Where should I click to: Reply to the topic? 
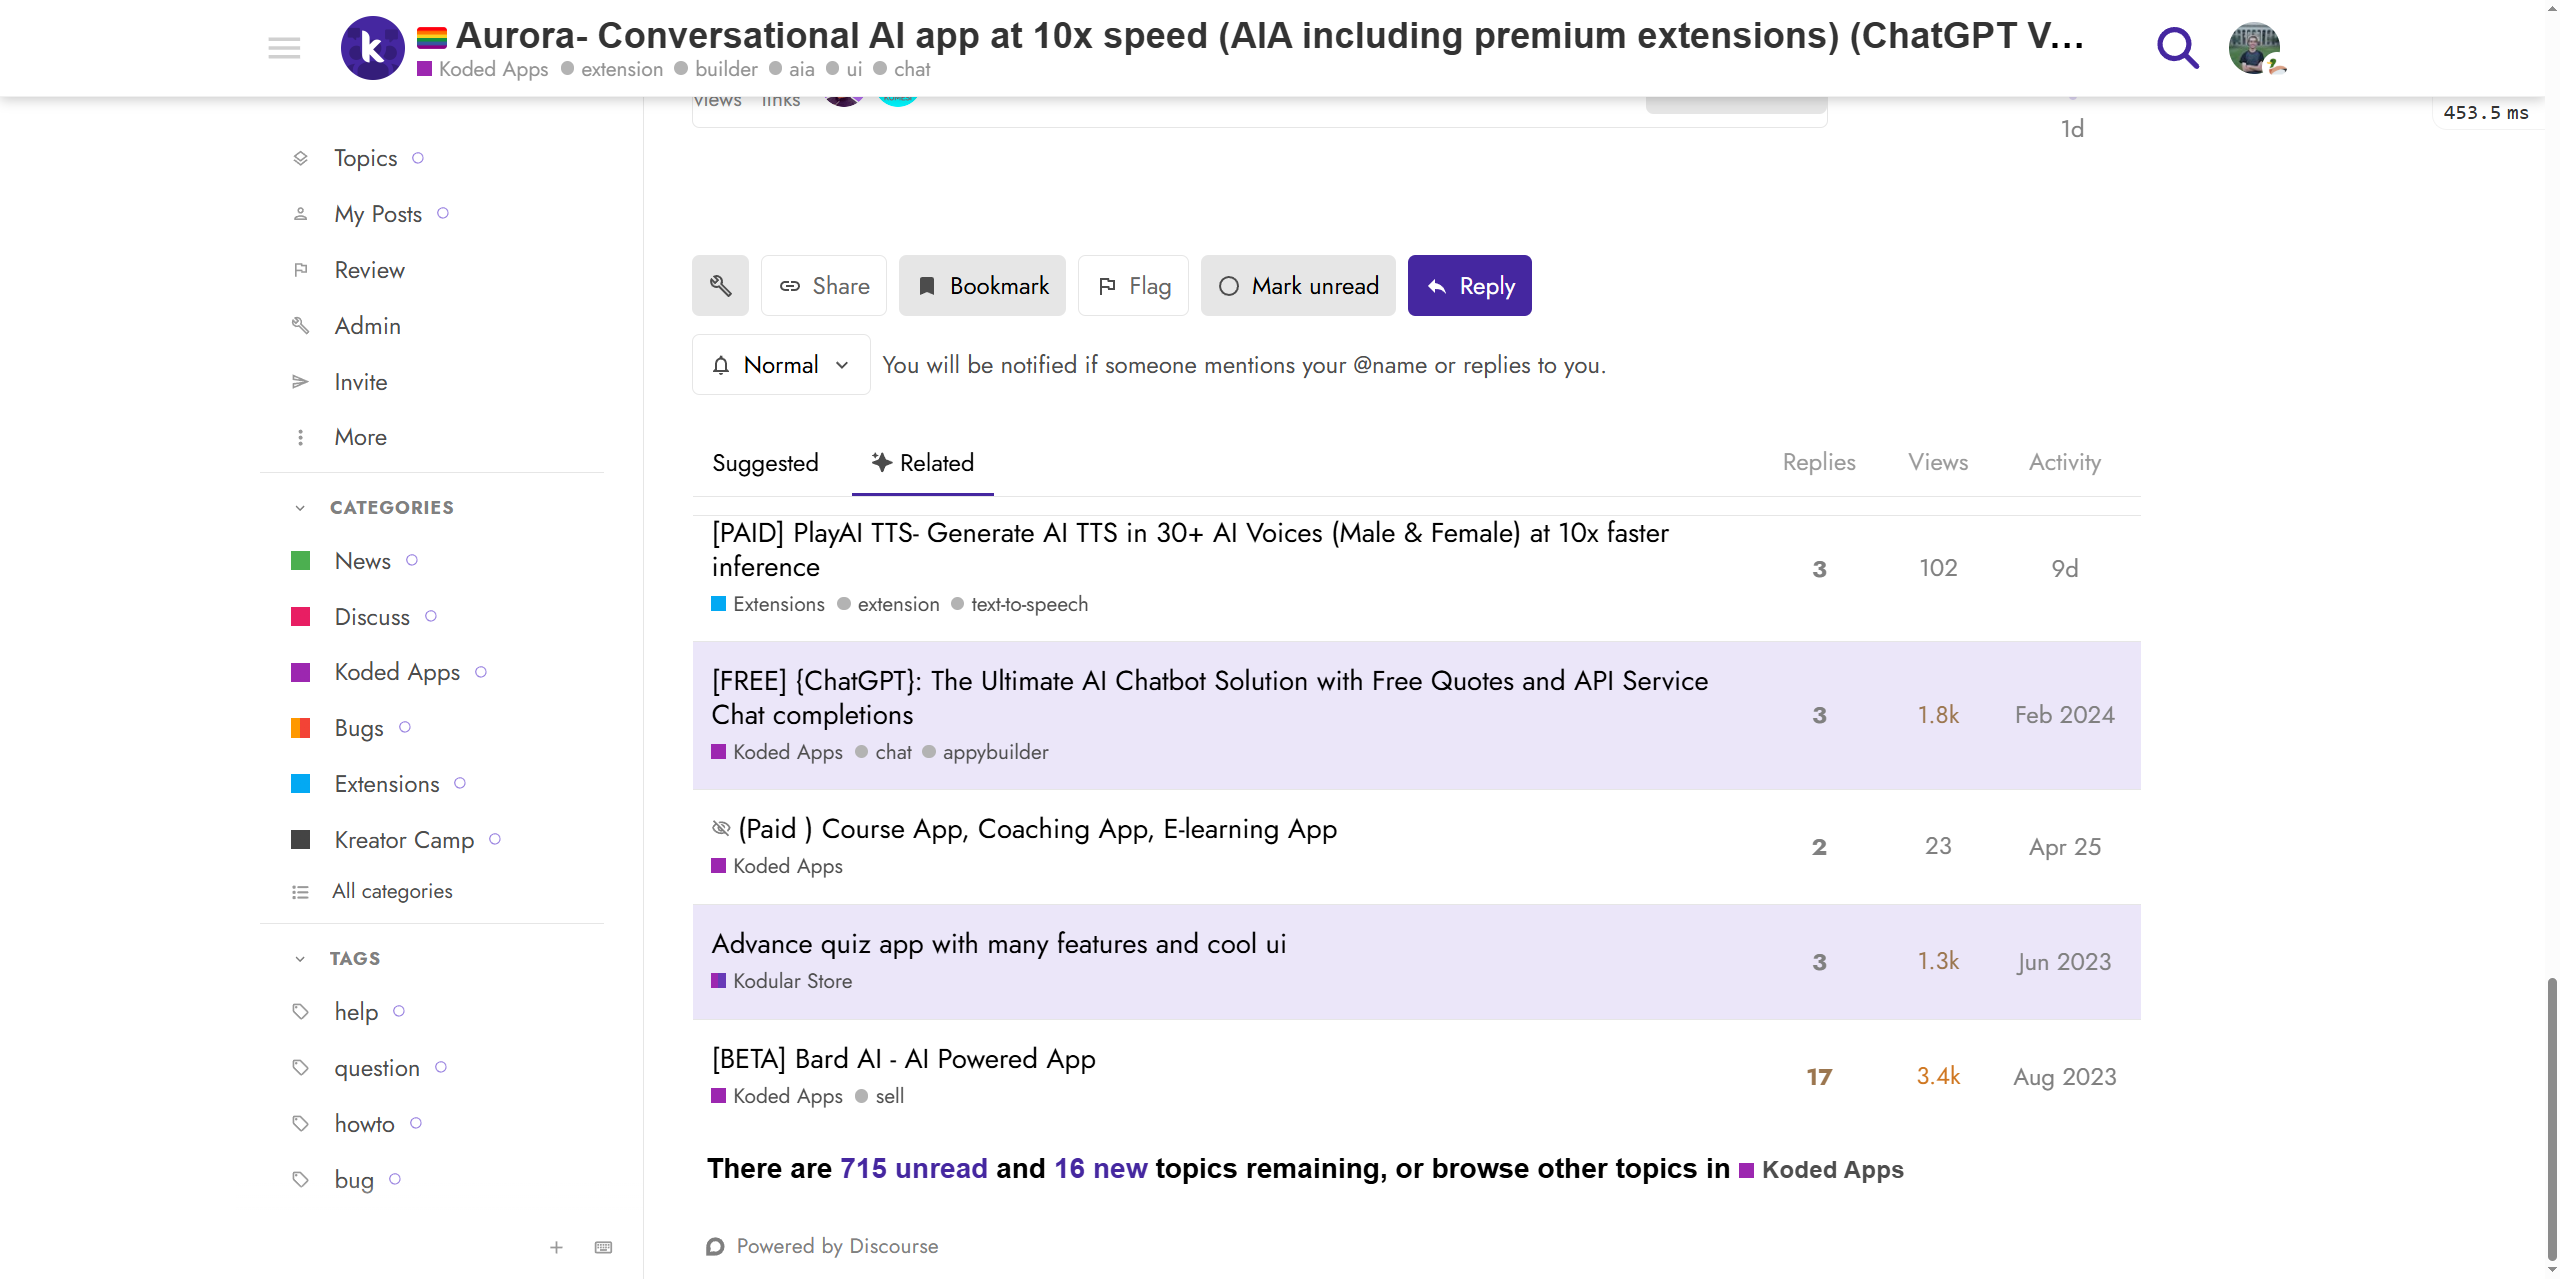coord(1470,286)
